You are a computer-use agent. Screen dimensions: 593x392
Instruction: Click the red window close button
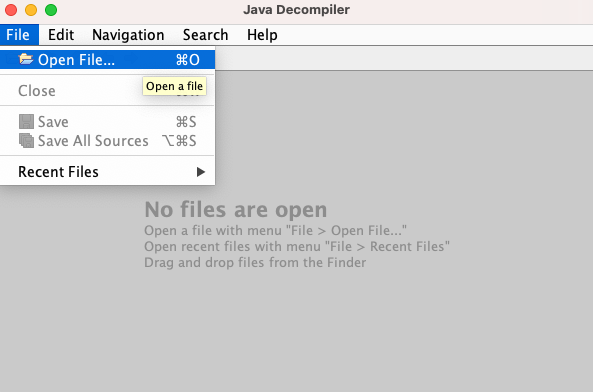point(11,10)
